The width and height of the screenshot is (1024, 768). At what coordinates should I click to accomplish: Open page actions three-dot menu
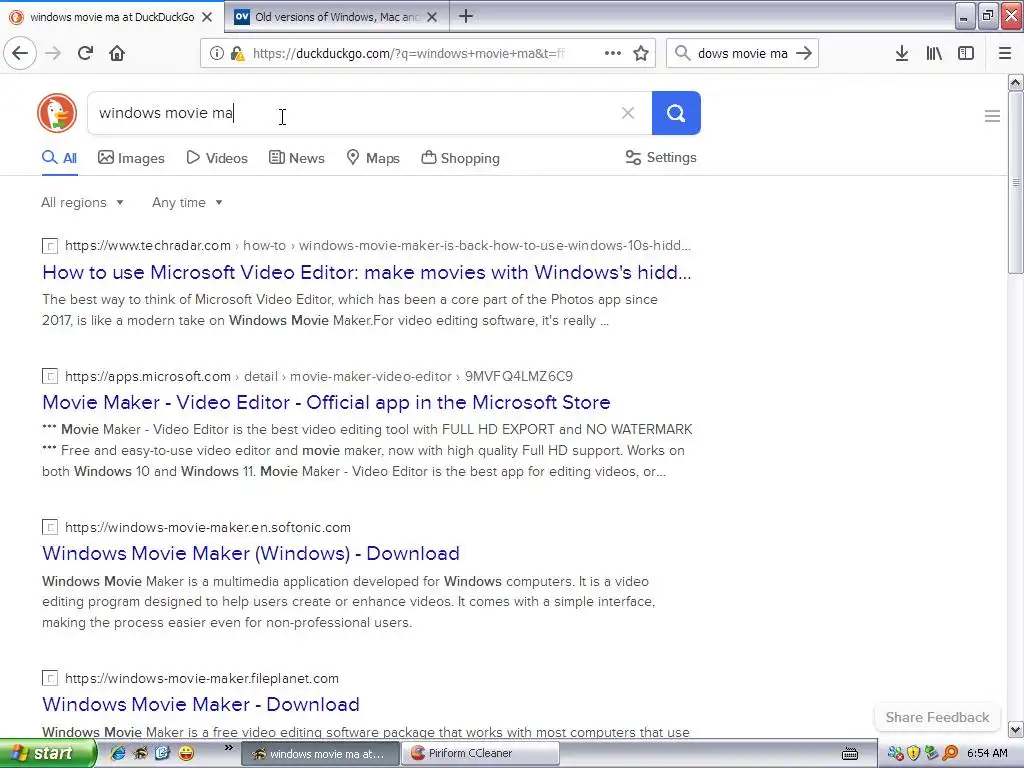coord(613,53)
